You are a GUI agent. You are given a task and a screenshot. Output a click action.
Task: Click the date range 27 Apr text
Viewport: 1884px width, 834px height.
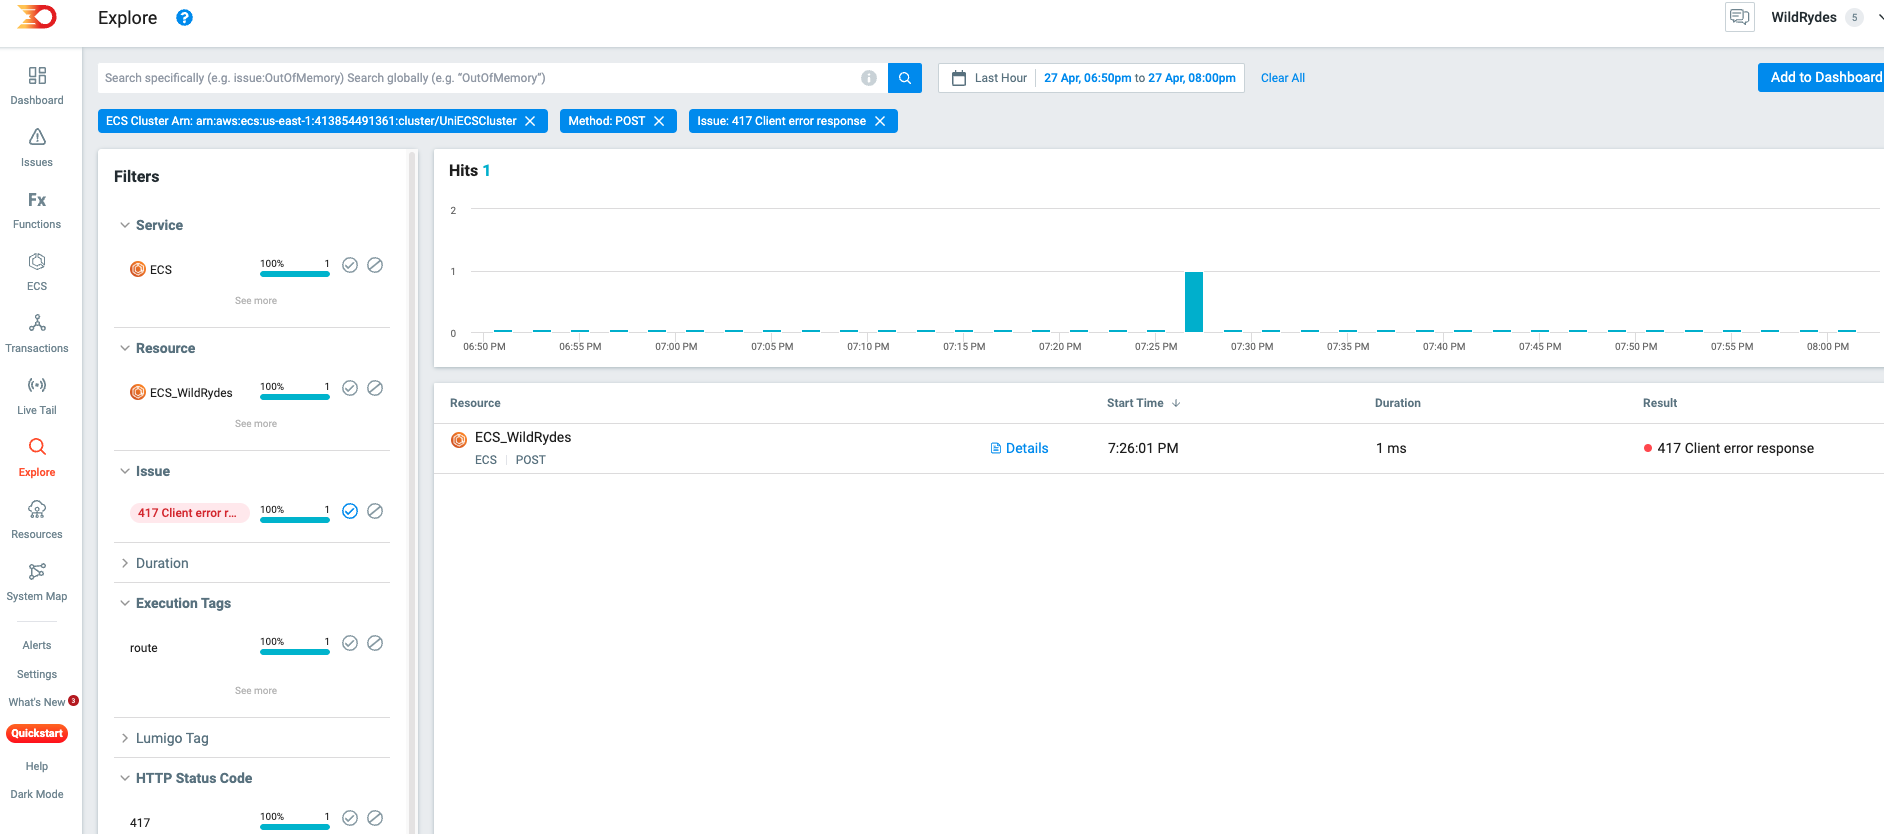[x=1140, y=78]
